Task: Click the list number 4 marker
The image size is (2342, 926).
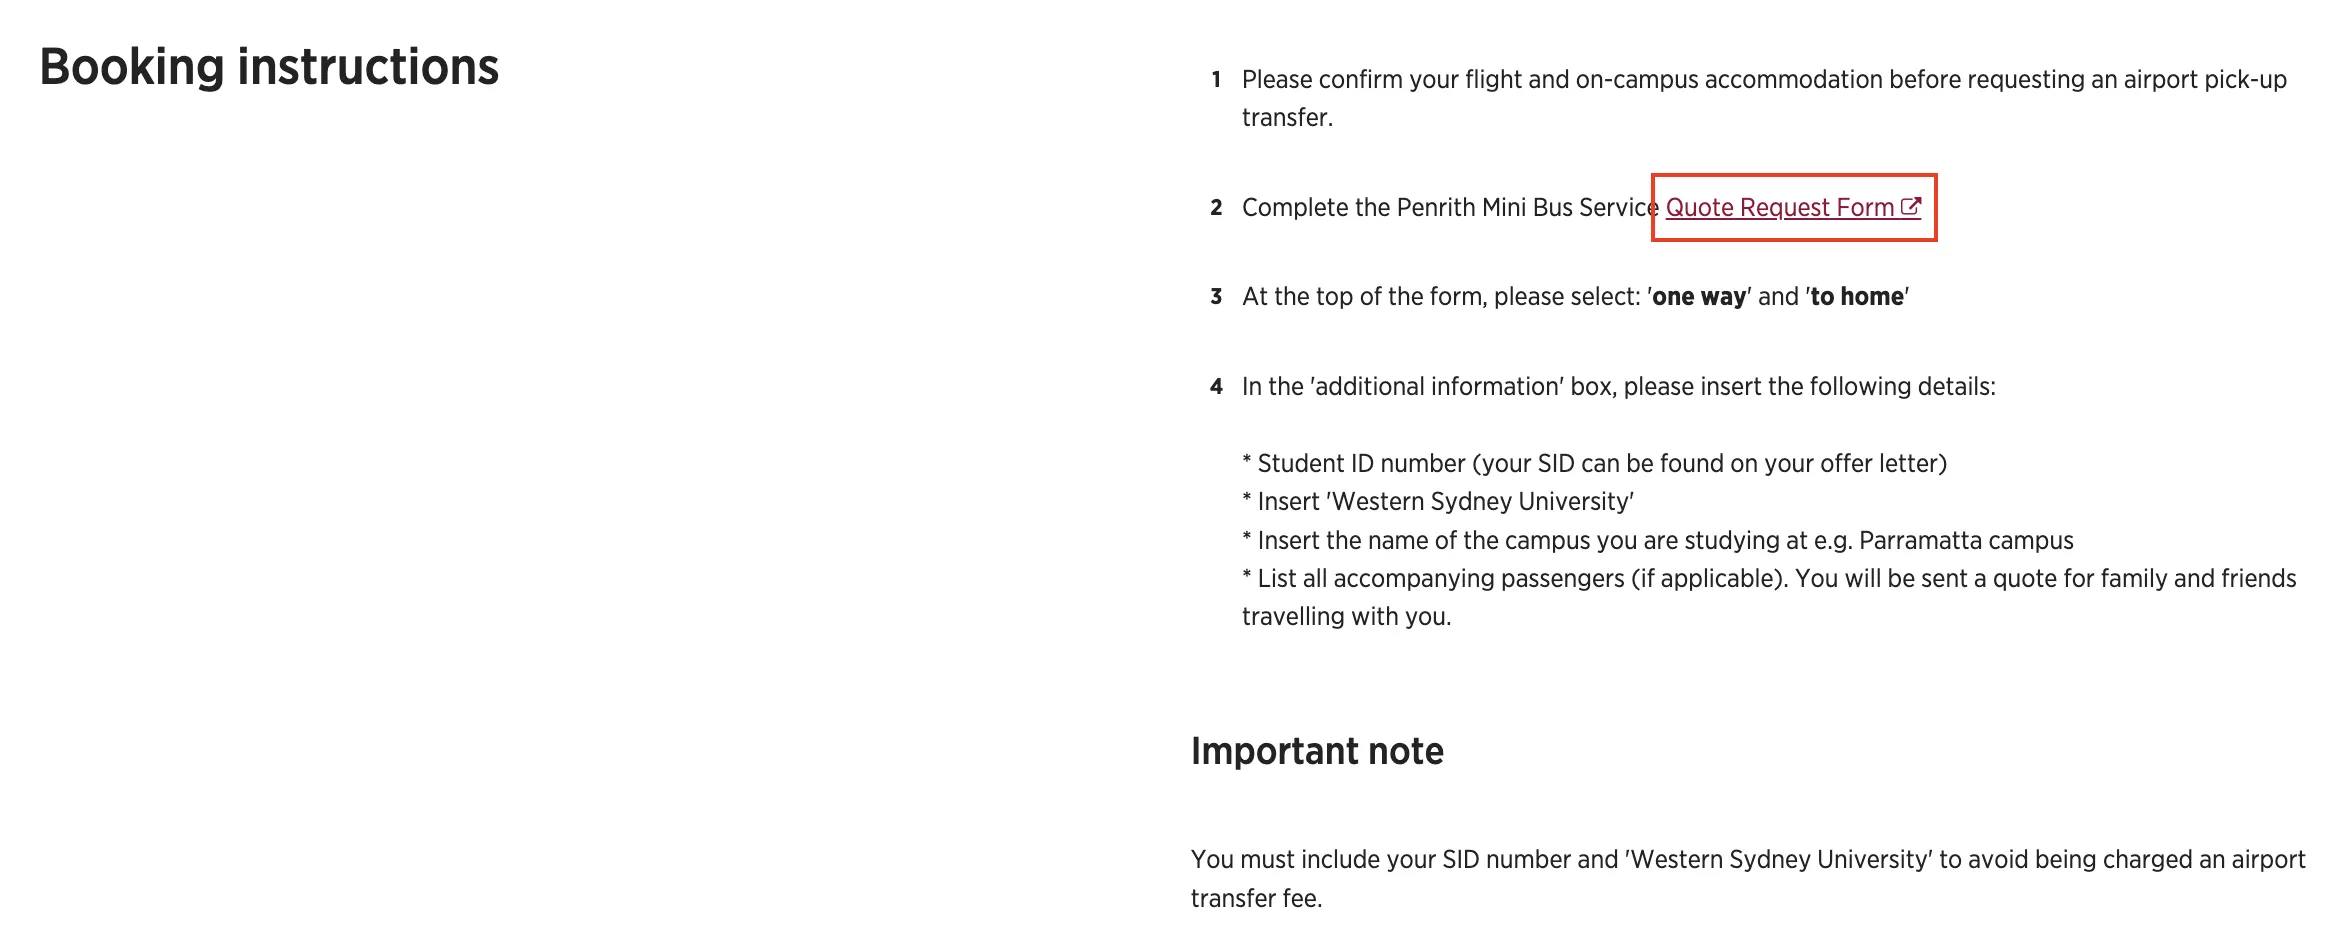Action: 1216,387
